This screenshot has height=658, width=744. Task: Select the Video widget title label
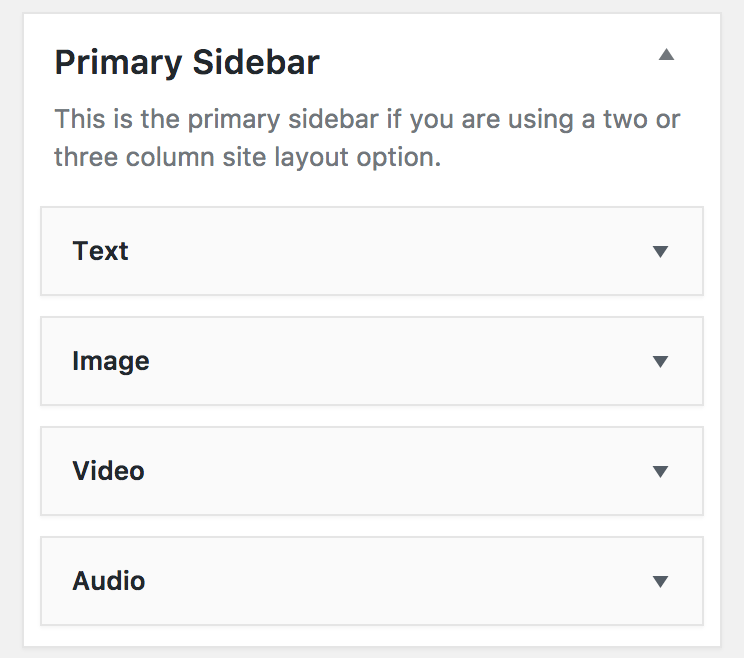pos(108,471)
